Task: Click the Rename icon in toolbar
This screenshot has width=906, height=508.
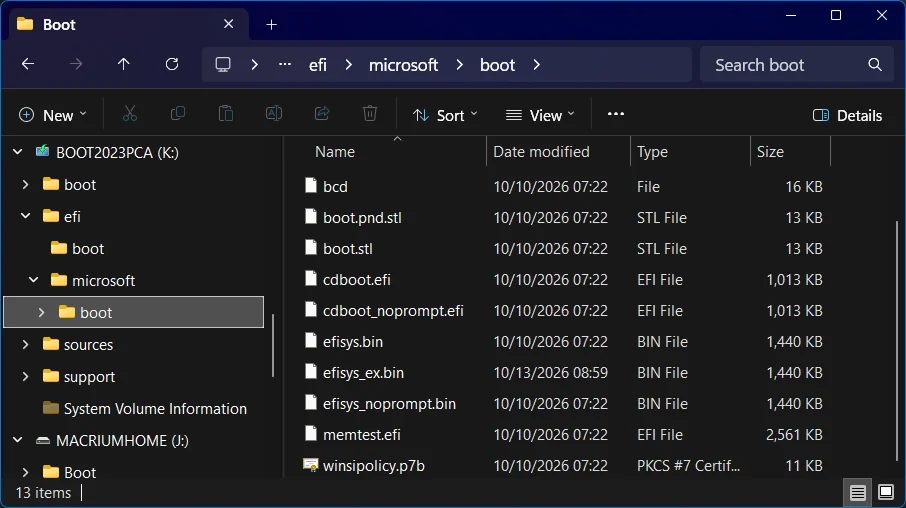Action: tap(274, 114)
